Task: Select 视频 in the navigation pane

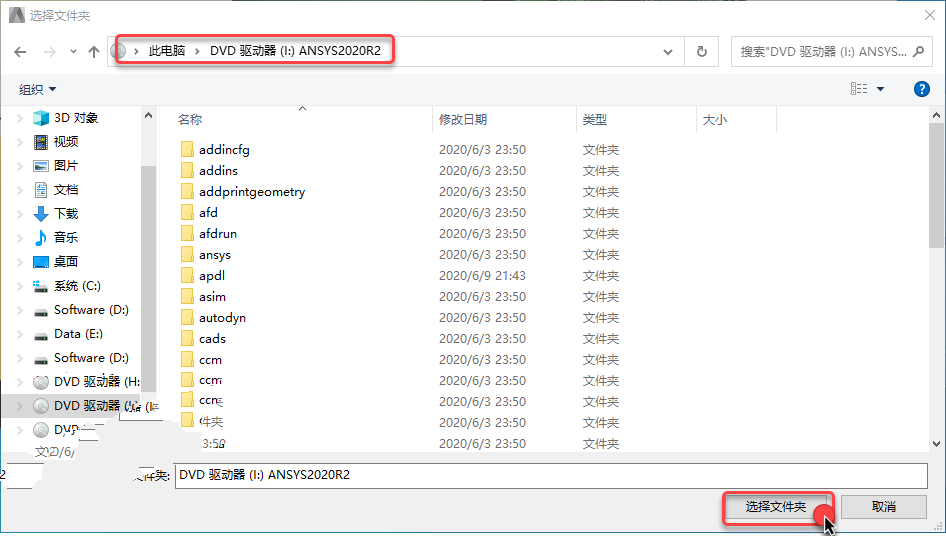Action: pyautogui.click(x=66, y=142)
